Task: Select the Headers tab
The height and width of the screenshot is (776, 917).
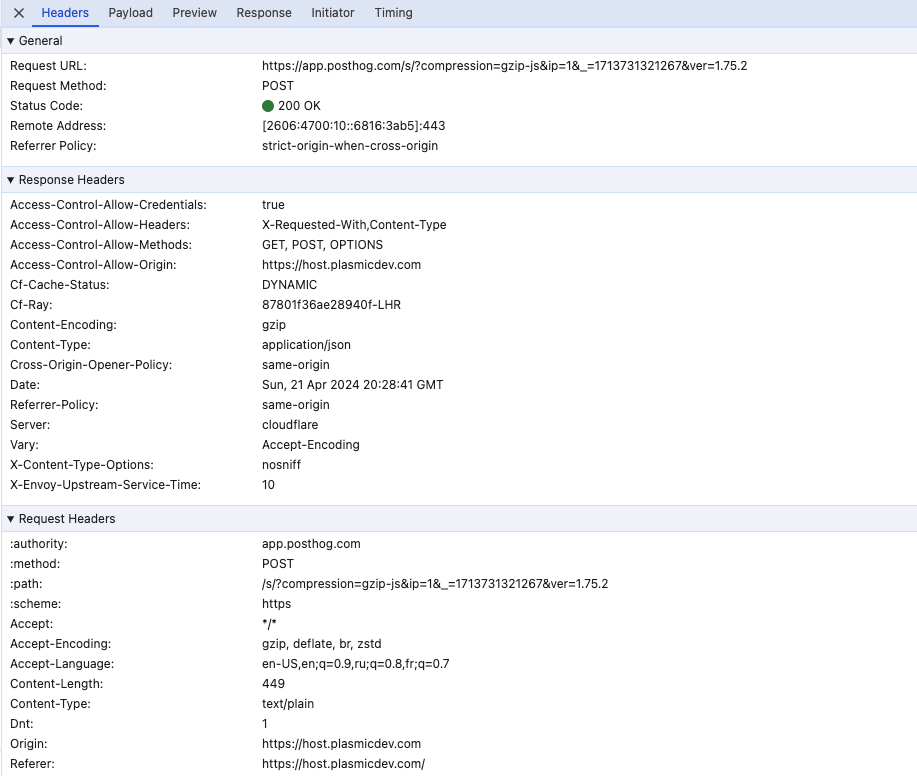Action: pos(65,13)
